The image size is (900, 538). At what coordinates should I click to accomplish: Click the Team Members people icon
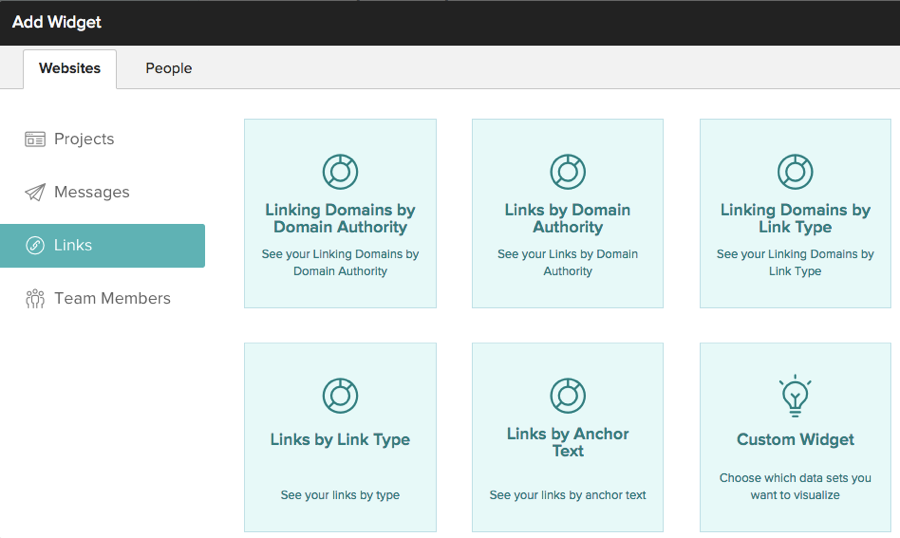click(x=35, y=298)
